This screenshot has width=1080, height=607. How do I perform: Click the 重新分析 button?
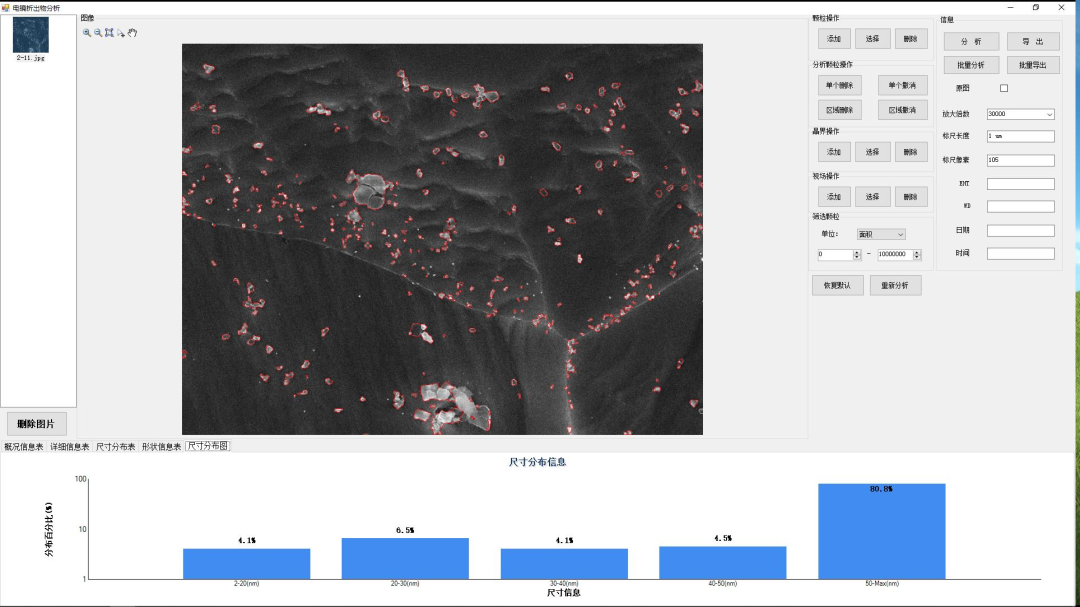coord(895,285)
